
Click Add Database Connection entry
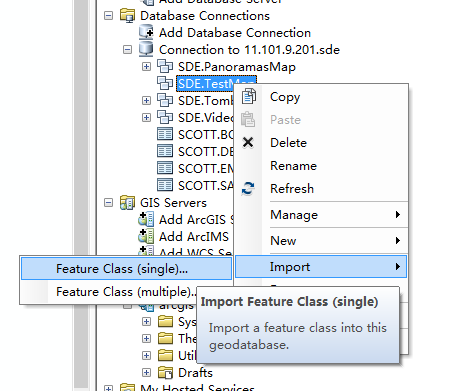235,33
